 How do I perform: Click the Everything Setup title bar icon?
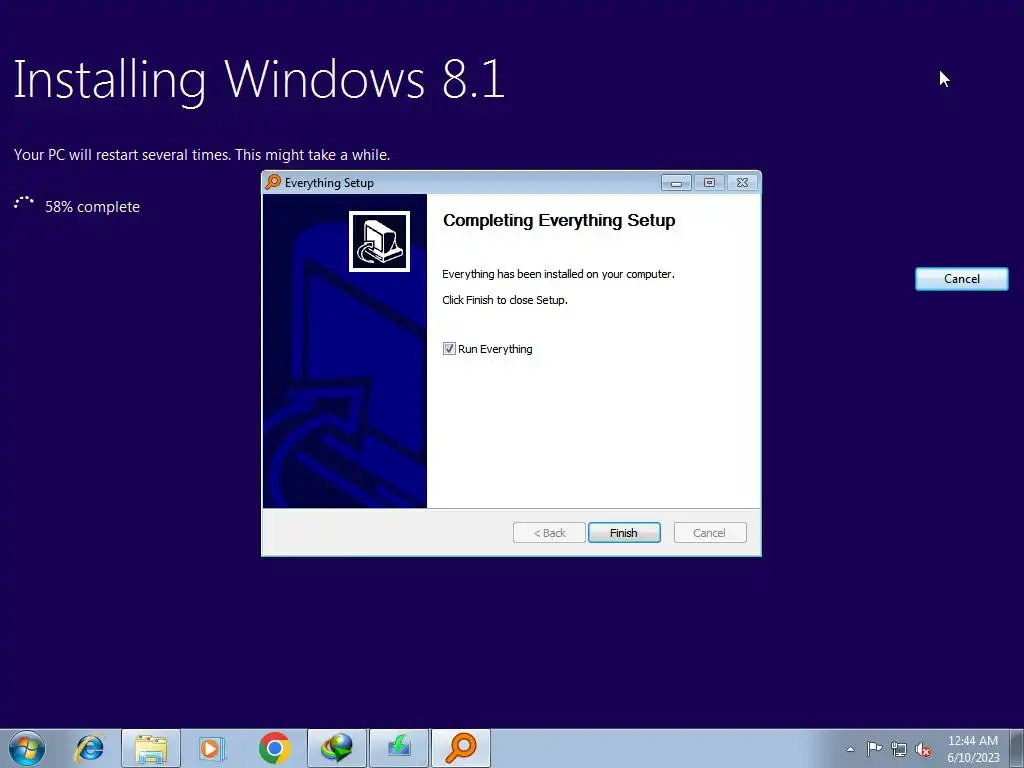tap(273, 182)
